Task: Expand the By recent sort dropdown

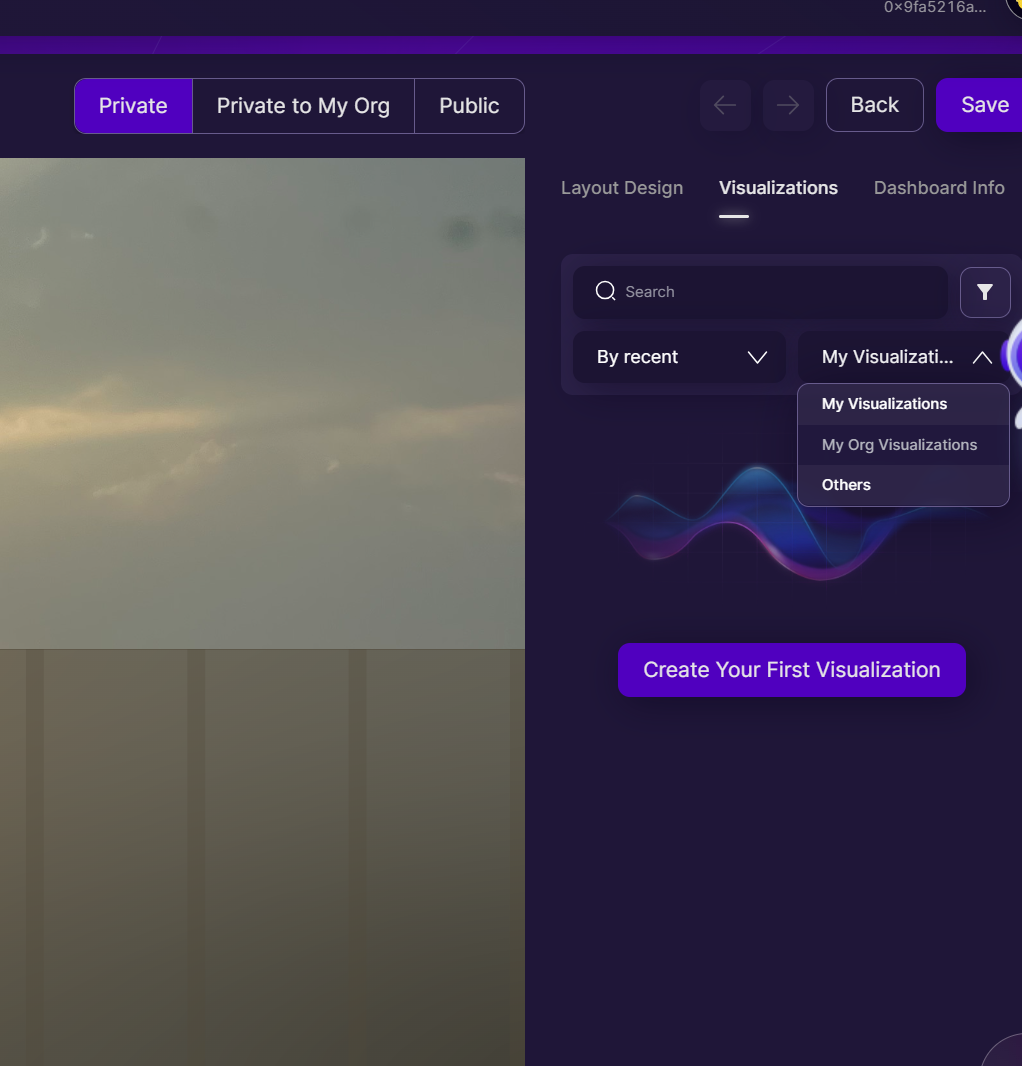Action: tap(679, 357)
